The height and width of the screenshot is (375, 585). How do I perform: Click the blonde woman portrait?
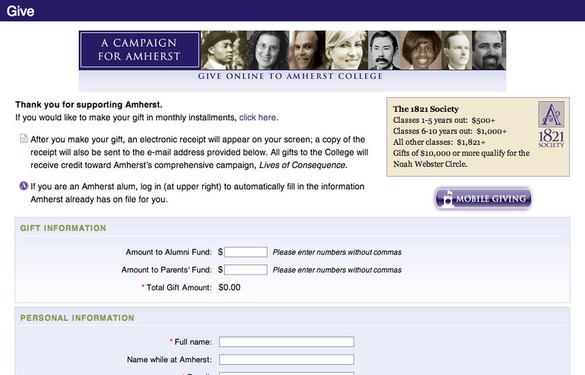(x=347, y=50)
